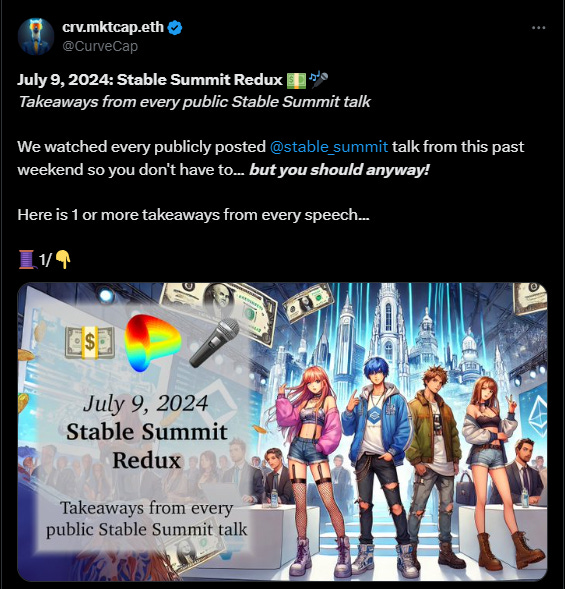565x589 pixels.
Task: Open the @CurveCap handle
Action: pyautogui.click(x=100, y=46)
